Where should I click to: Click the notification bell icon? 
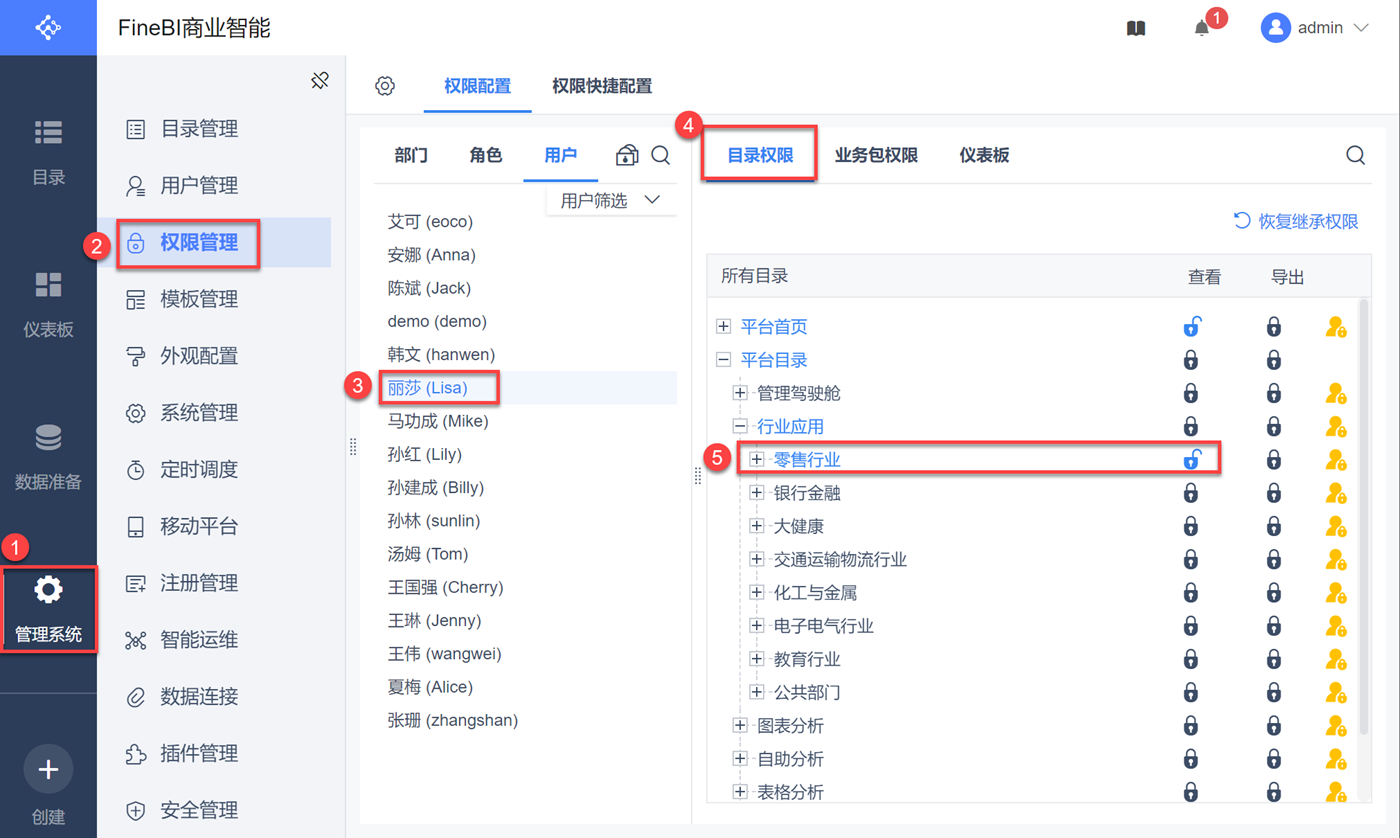point(1202,29)
